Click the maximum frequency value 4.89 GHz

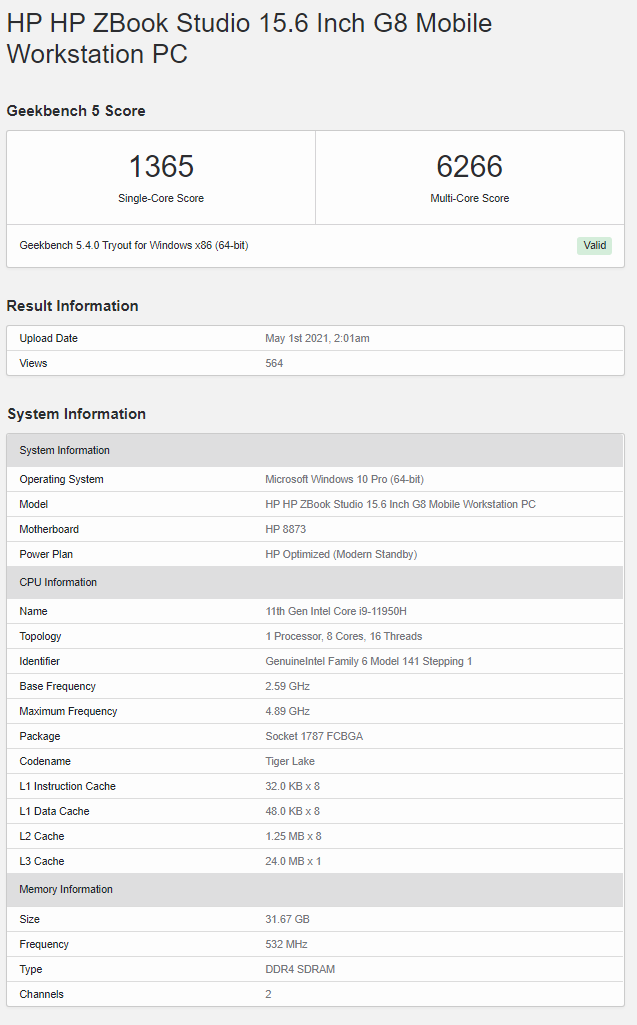click(287, 711)
